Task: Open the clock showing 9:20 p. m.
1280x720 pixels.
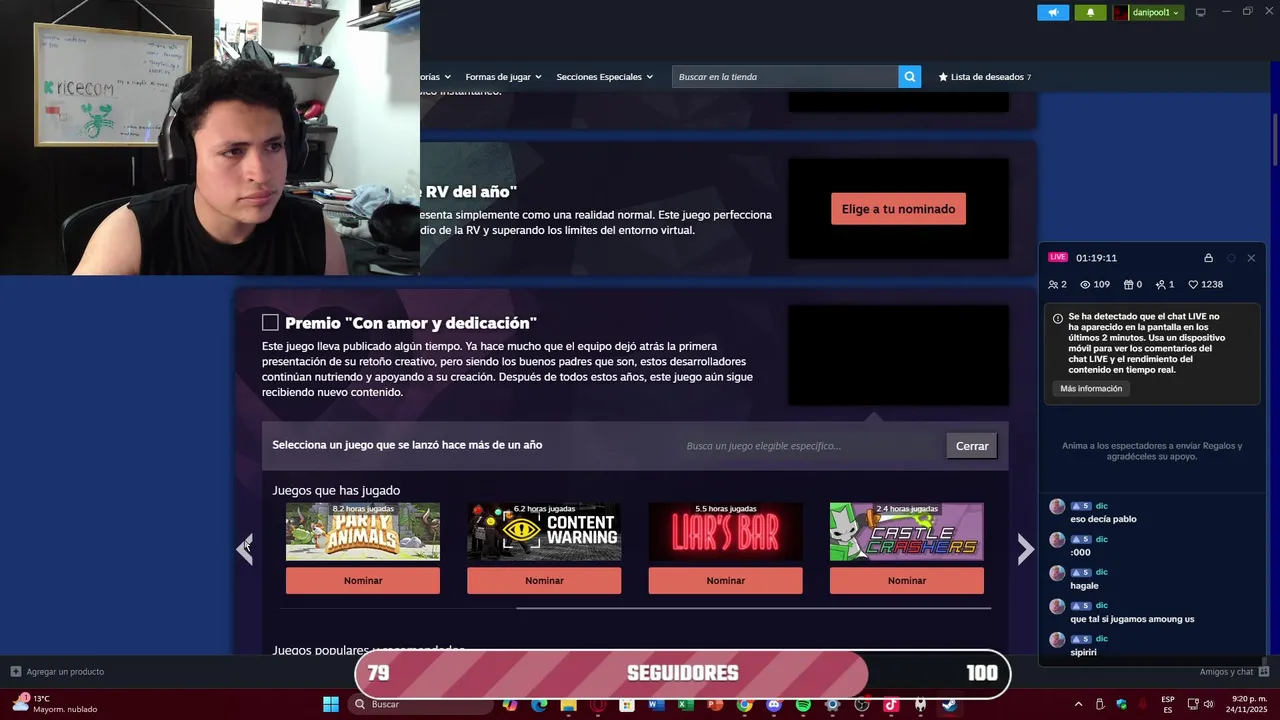Action: [1246, 704]
